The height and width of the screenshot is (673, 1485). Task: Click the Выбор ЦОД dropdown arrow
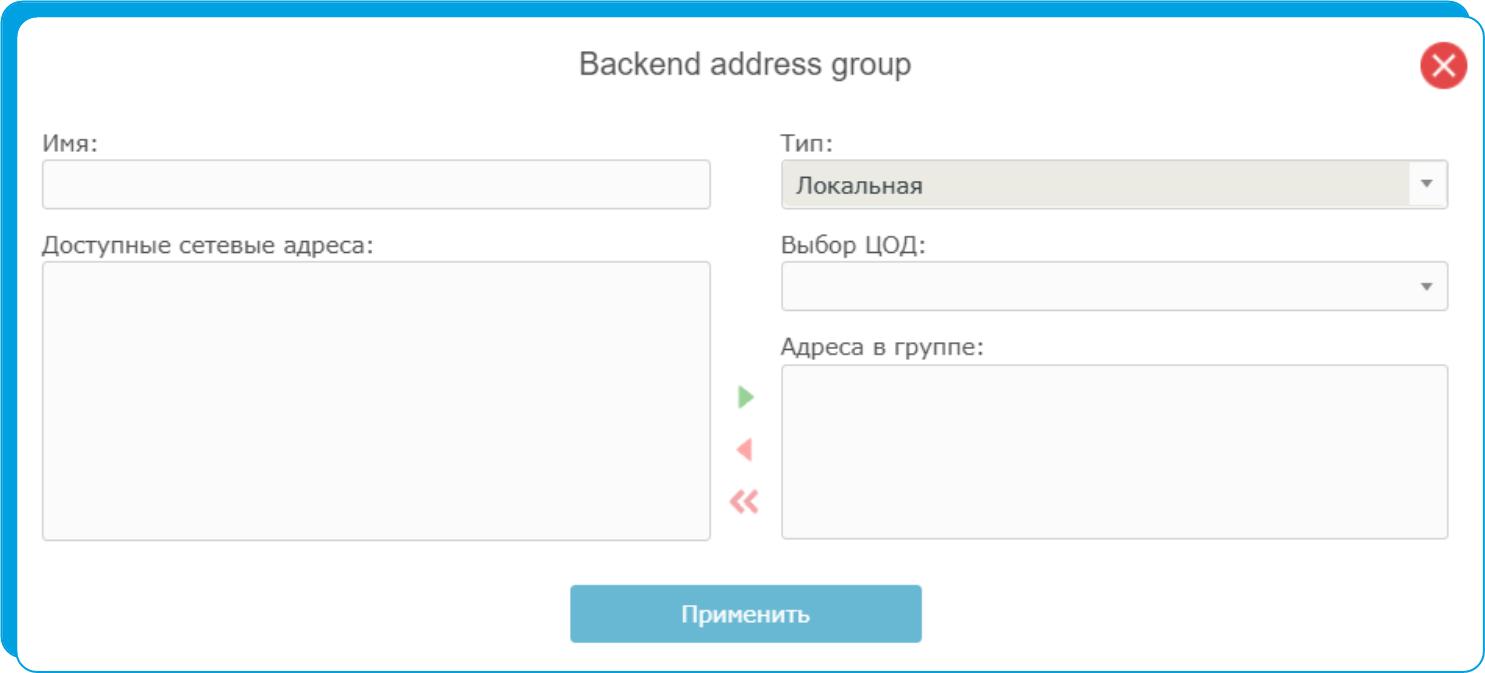click(x=1427, y=287)
